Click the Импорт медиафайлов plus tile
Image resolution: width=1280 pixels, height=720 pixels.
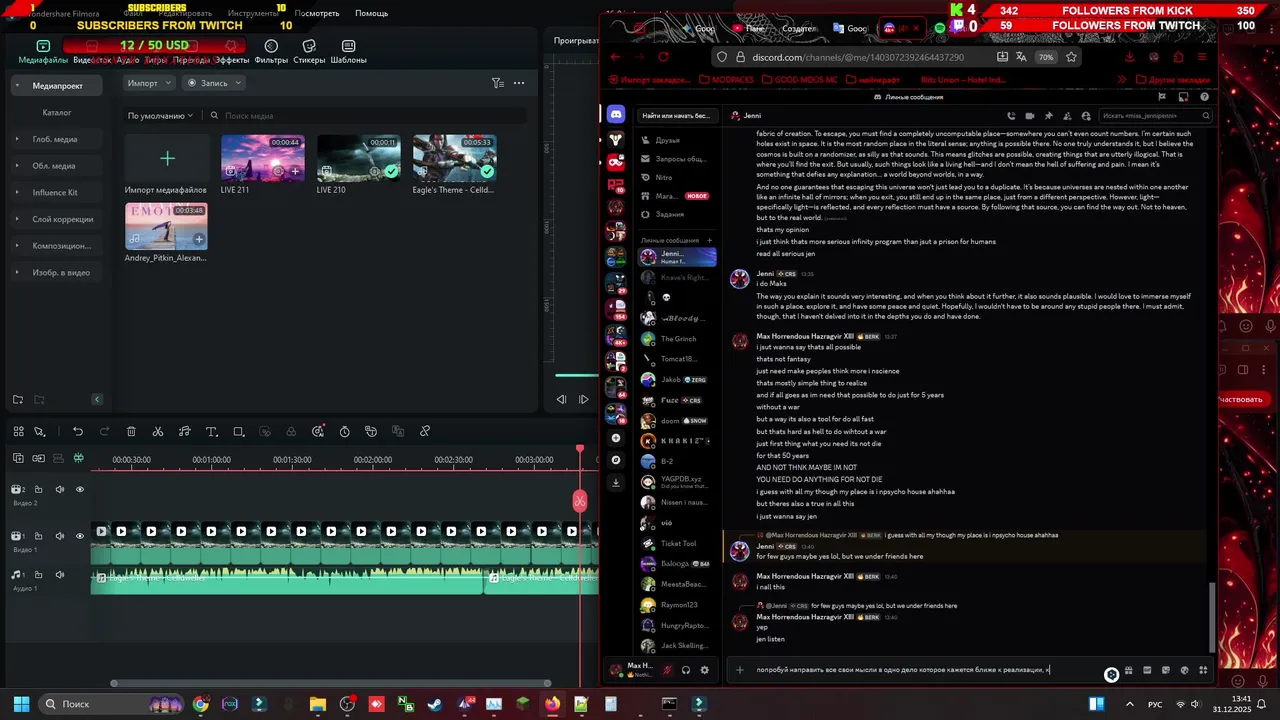(167, 158)
